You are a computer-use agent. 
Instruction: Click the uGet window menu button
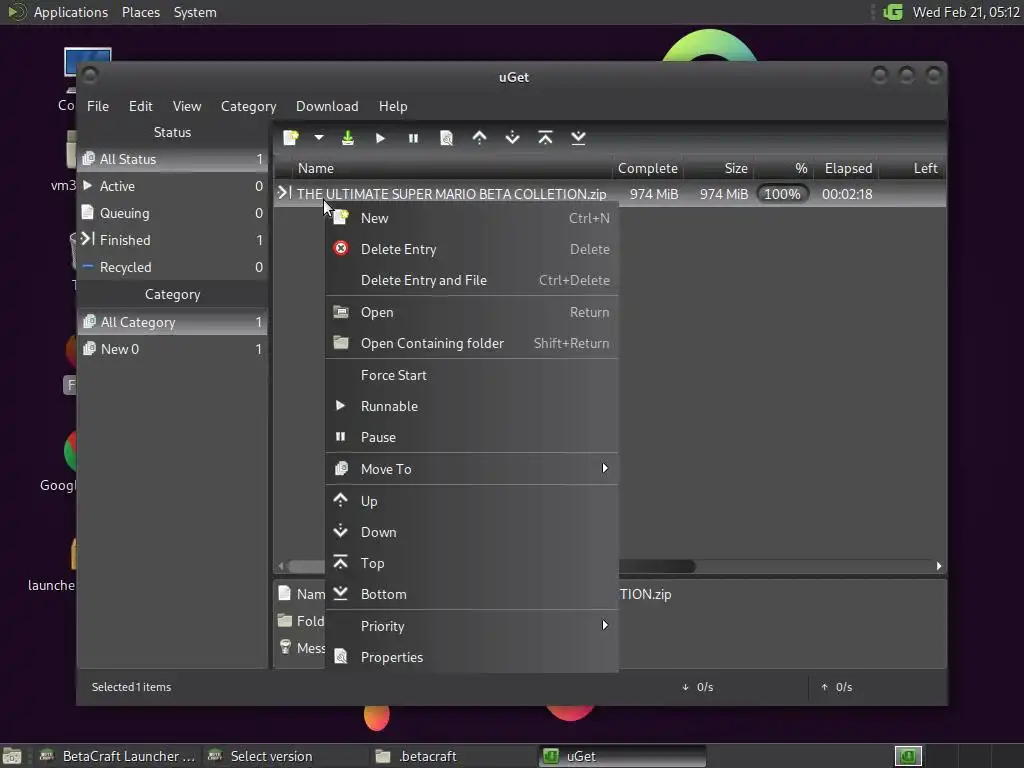(90, 76)
